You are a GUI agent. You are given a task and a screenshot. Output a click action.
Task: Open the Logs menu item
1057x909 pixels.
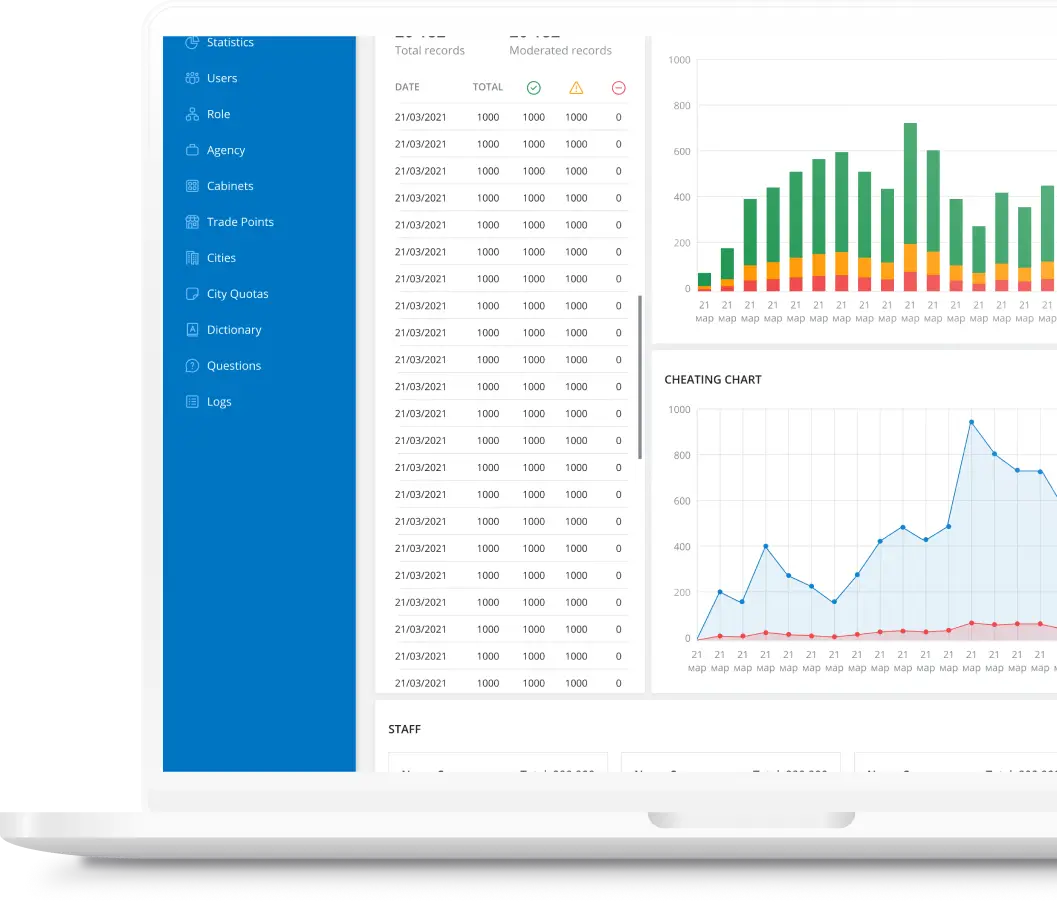coord(218,402)
